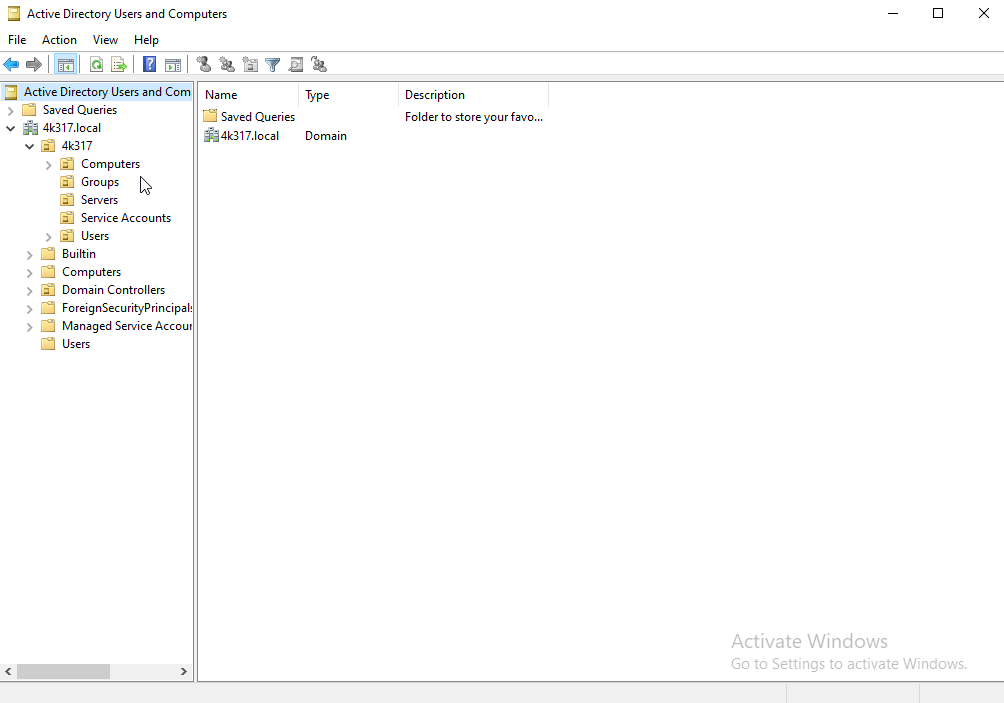Viewport: 1004px width, 703px height.
Task: Toggle Show/Hide Console Tree button
Action: pyautogui.click(x=66, y=65)
